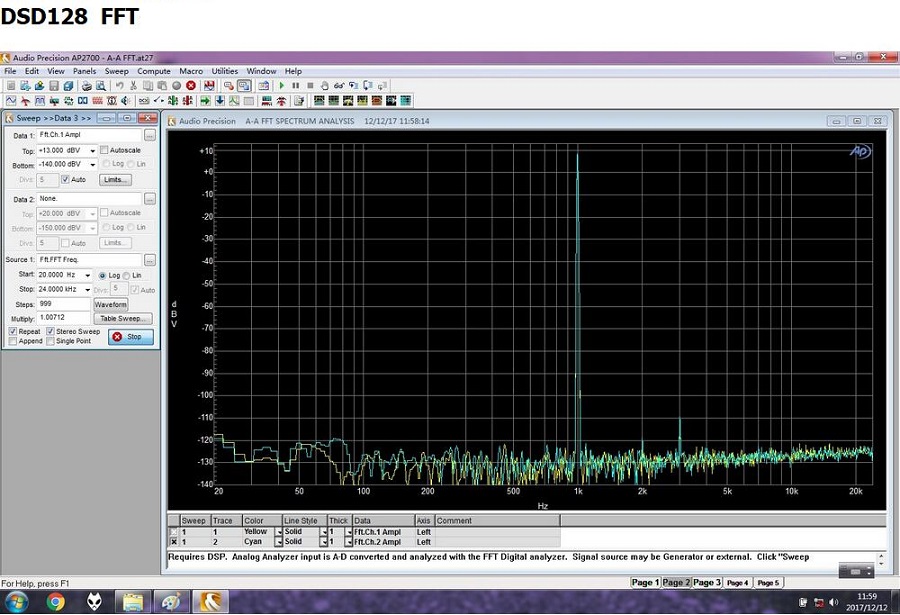Click Data 1 browse ellipsis button

(x=149, y=135)
